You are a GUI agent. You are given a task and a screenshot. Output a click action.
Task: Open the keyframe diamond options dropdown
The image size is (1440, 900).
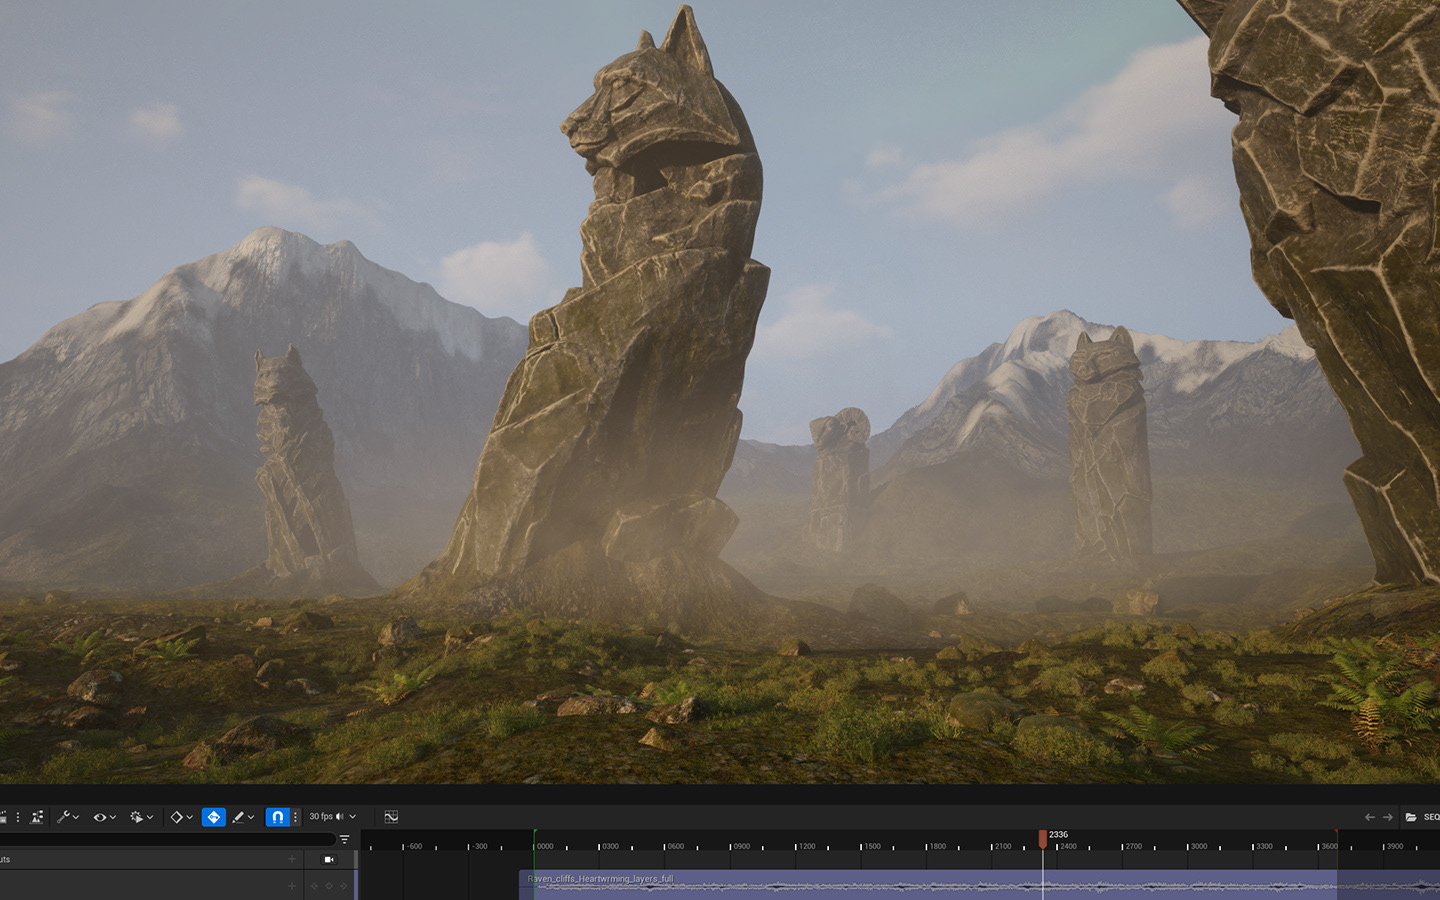181,817
